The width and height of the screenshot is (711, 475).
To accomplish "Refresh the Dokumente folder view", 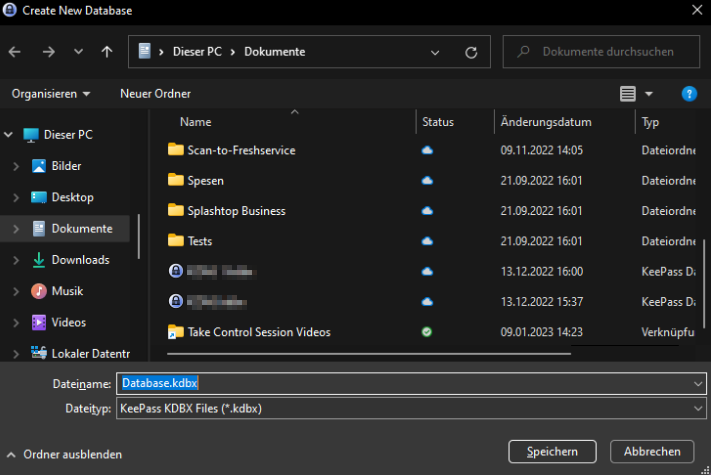I will point(470,51).
